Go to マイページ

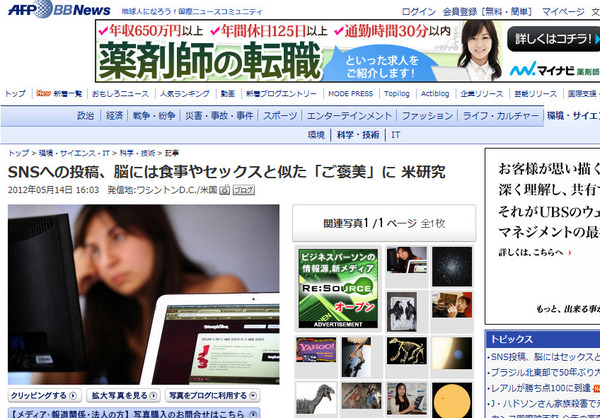(563, 11)
